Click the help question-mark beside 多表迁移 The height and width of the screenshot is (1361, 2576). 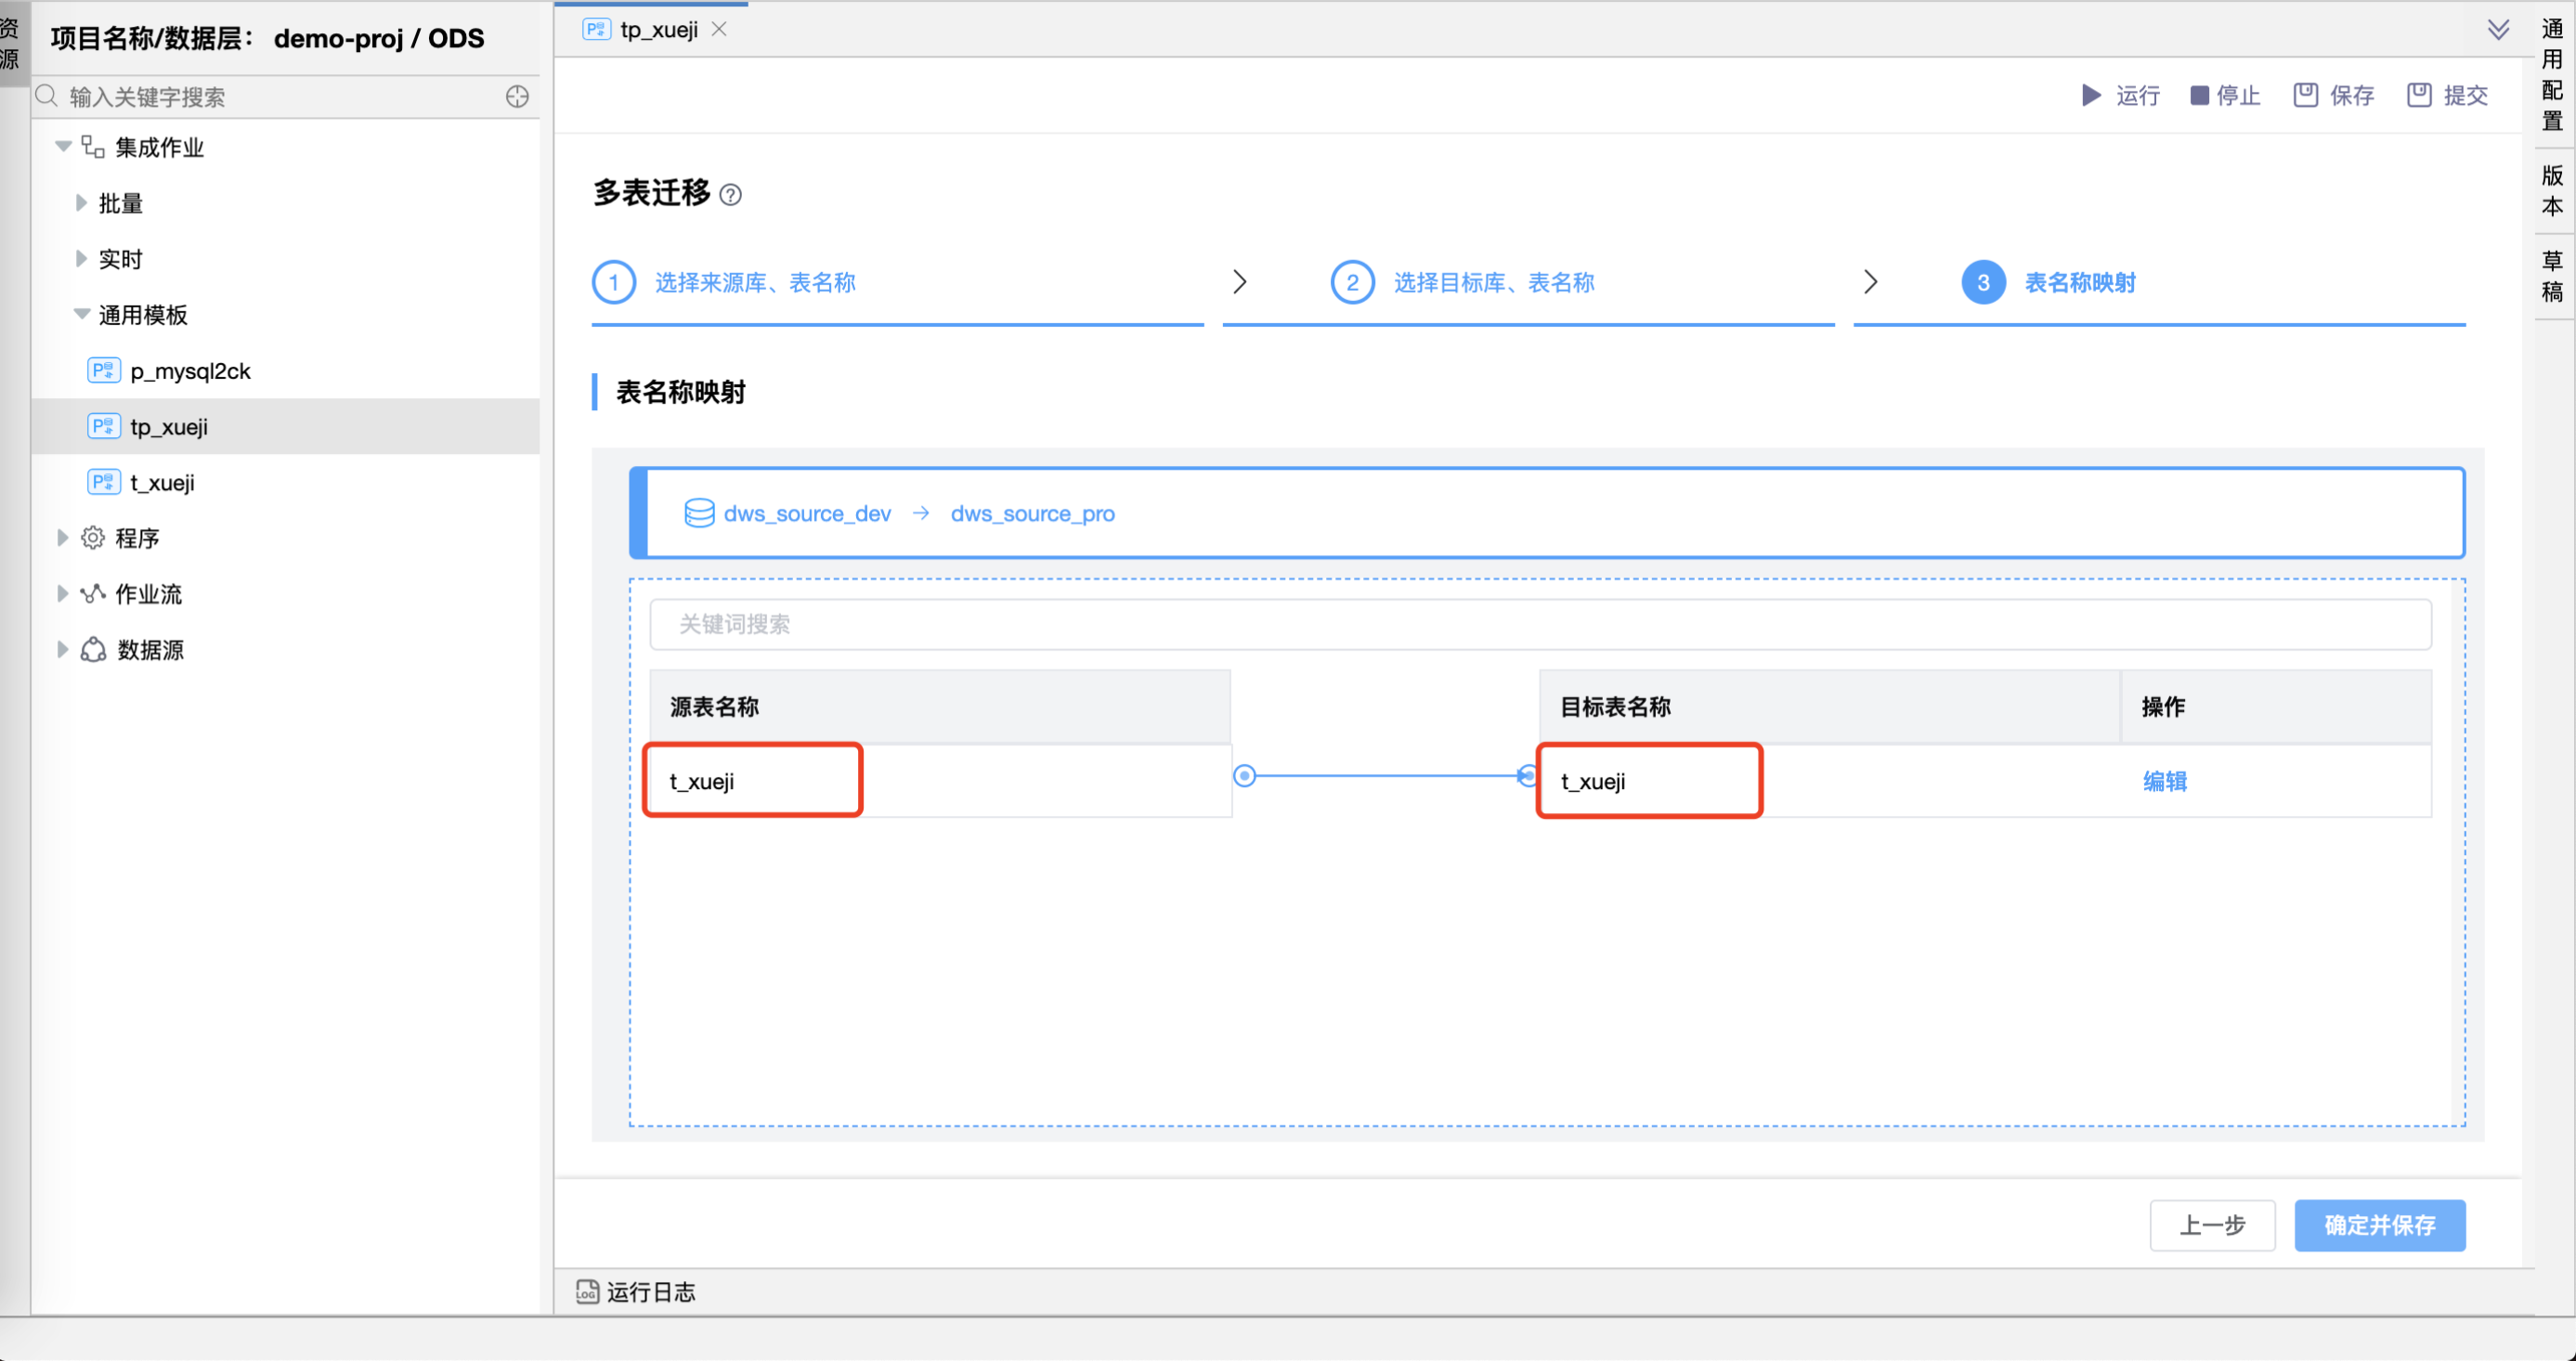point(731,195)
